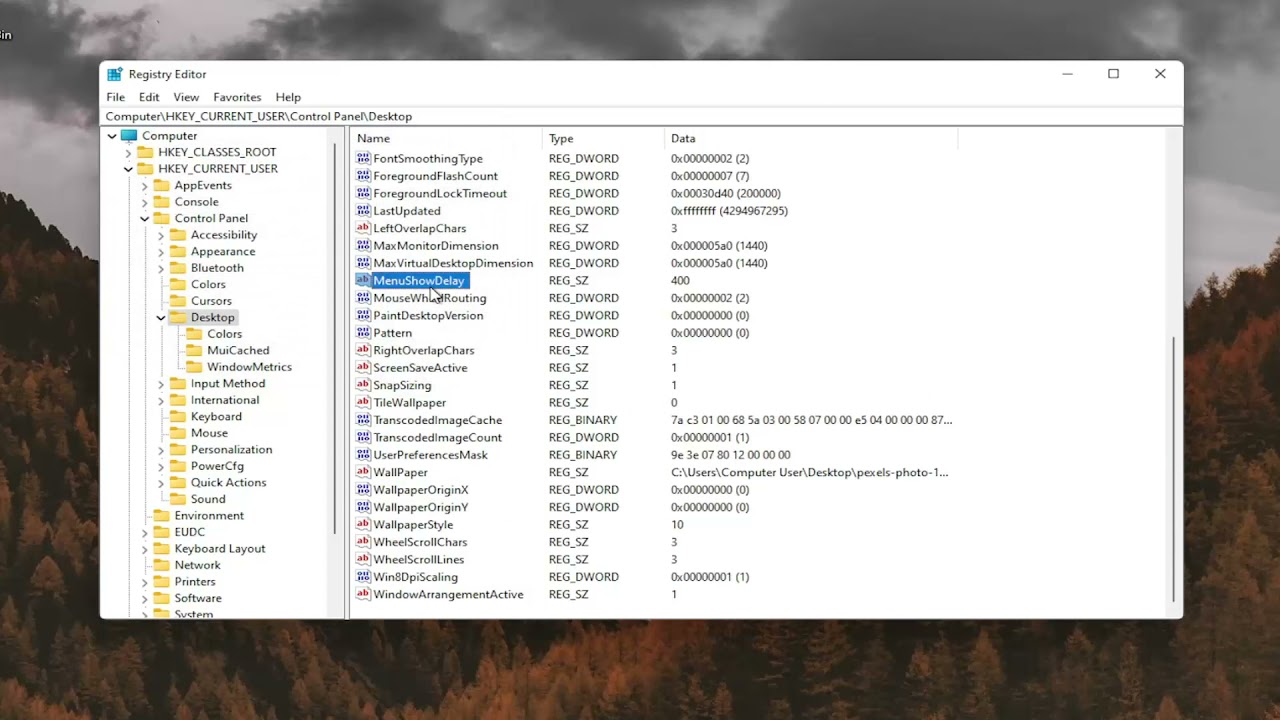Maximize the Registry Editor window

click(x=1113, y=74)
